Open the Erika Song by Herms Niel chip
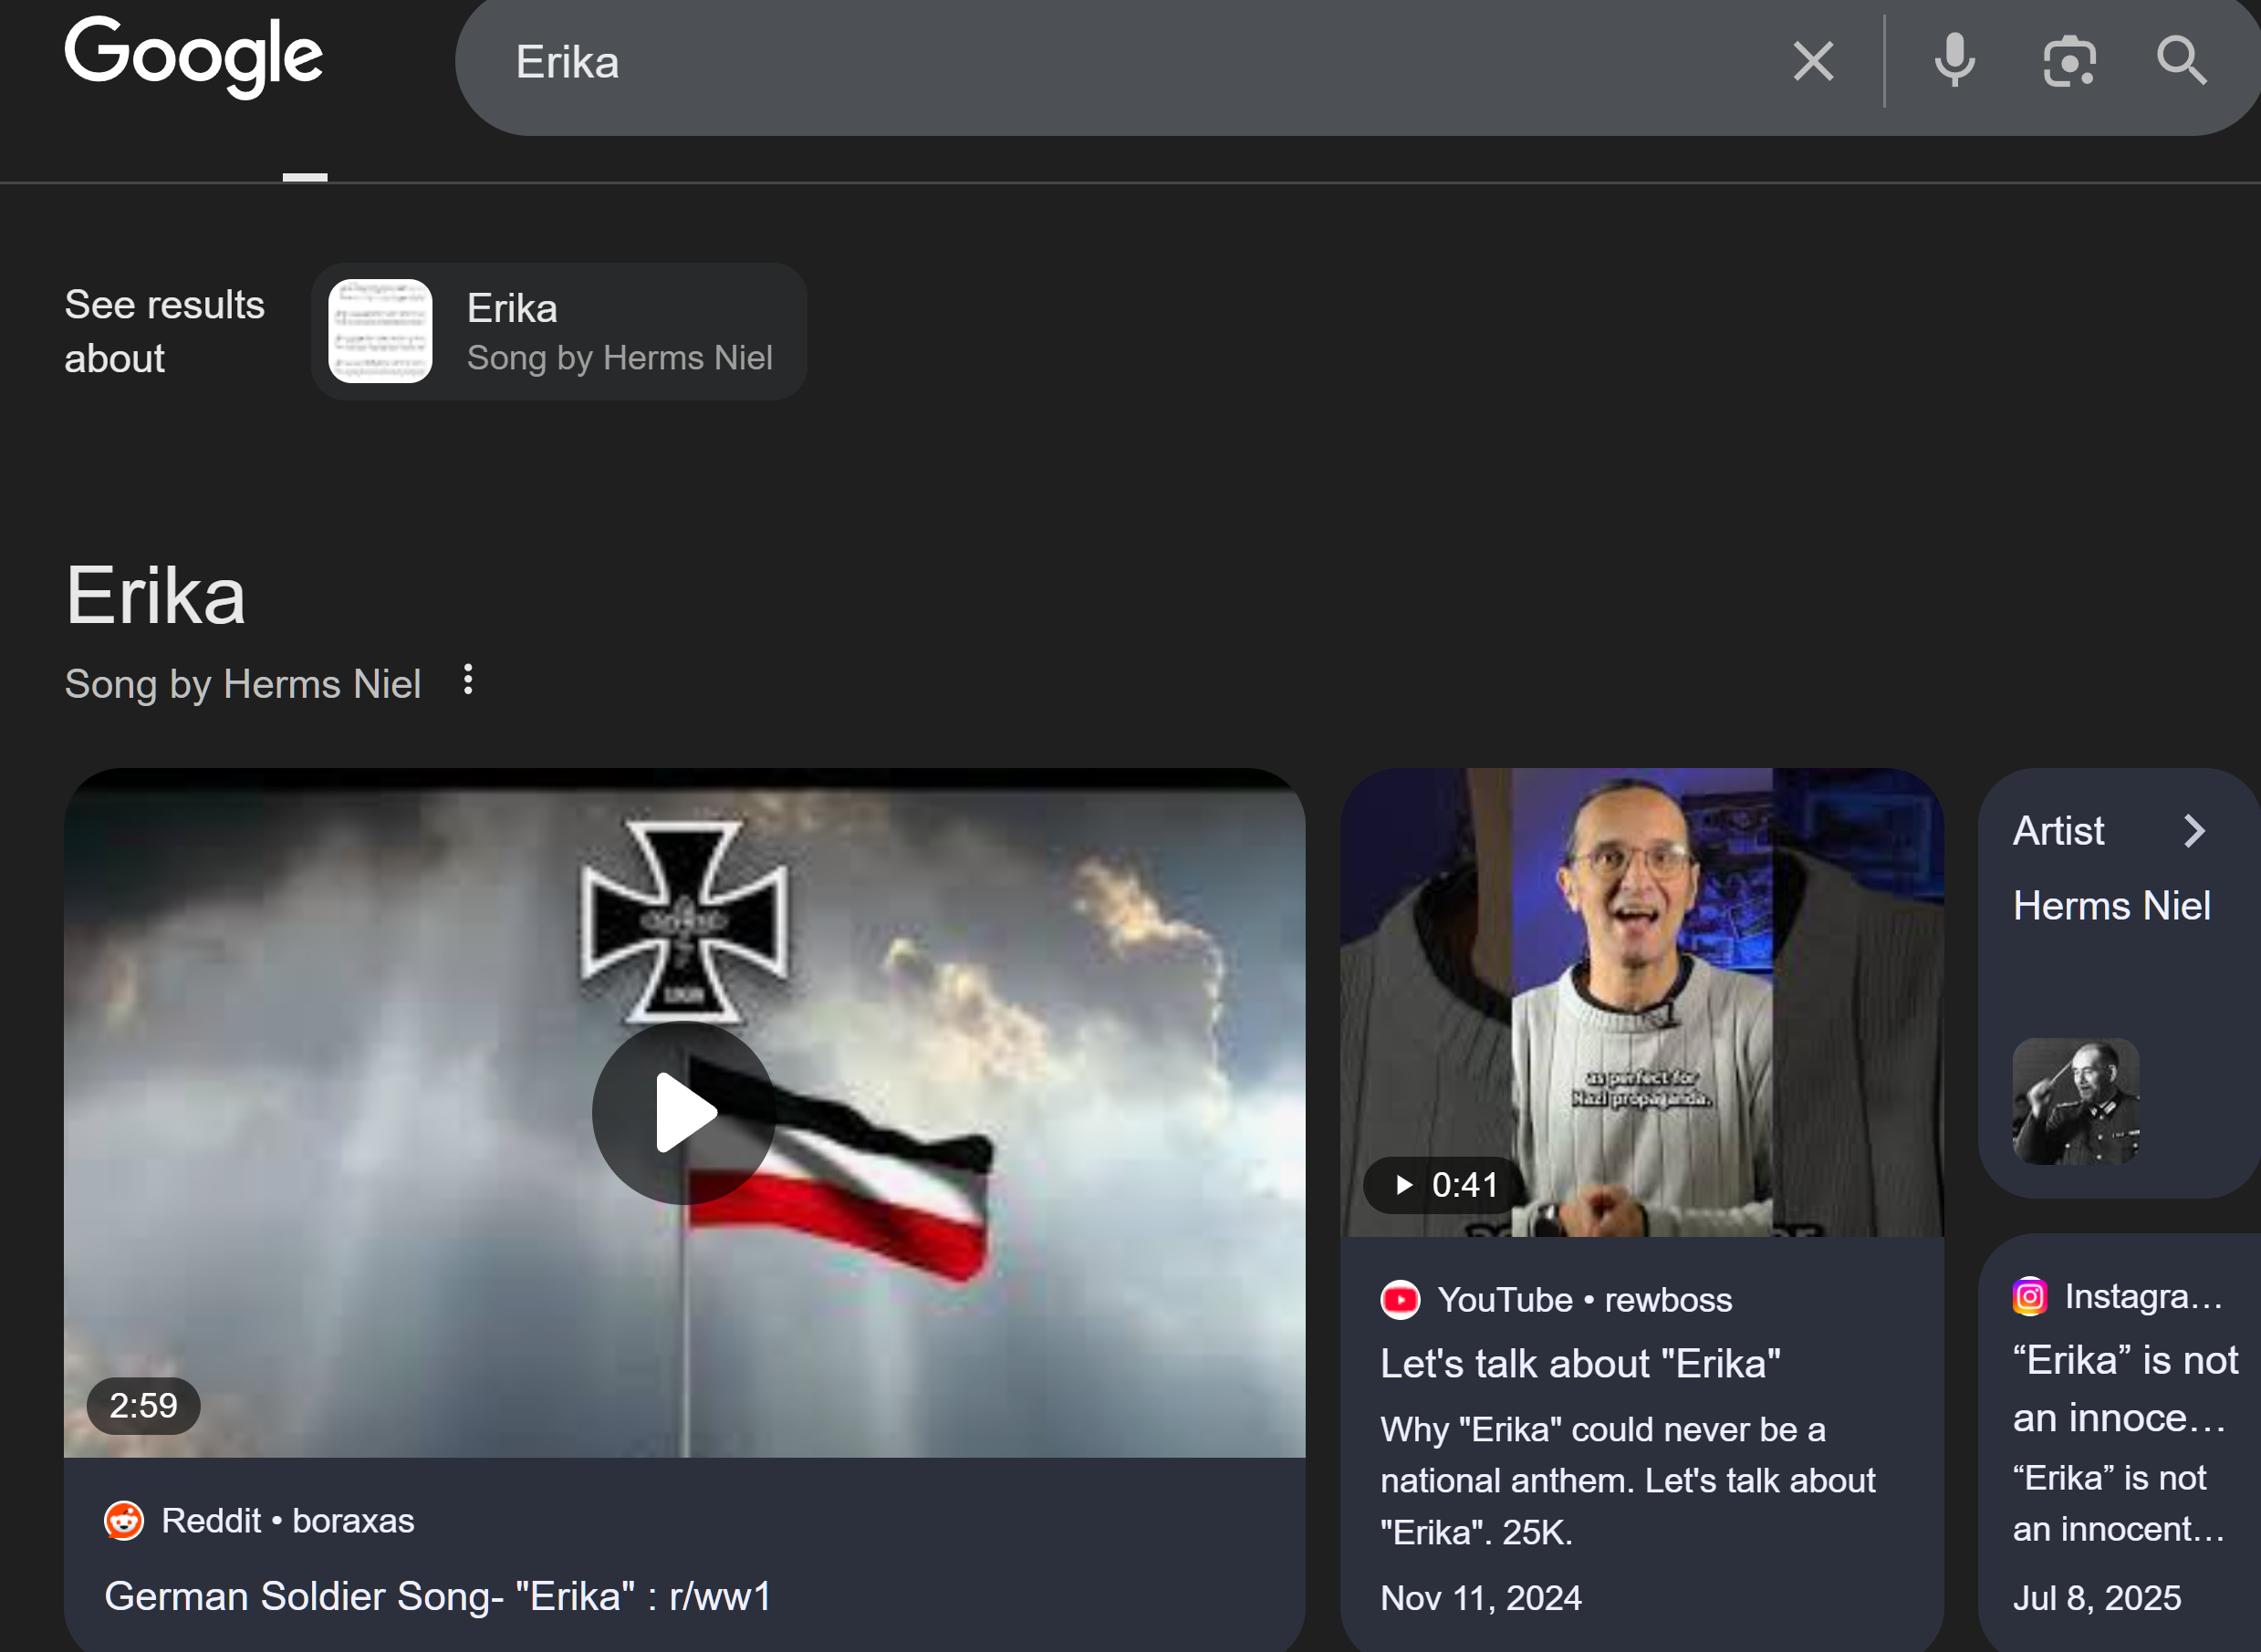Screen dimensions: 2261x1652 tap(559, 332)
